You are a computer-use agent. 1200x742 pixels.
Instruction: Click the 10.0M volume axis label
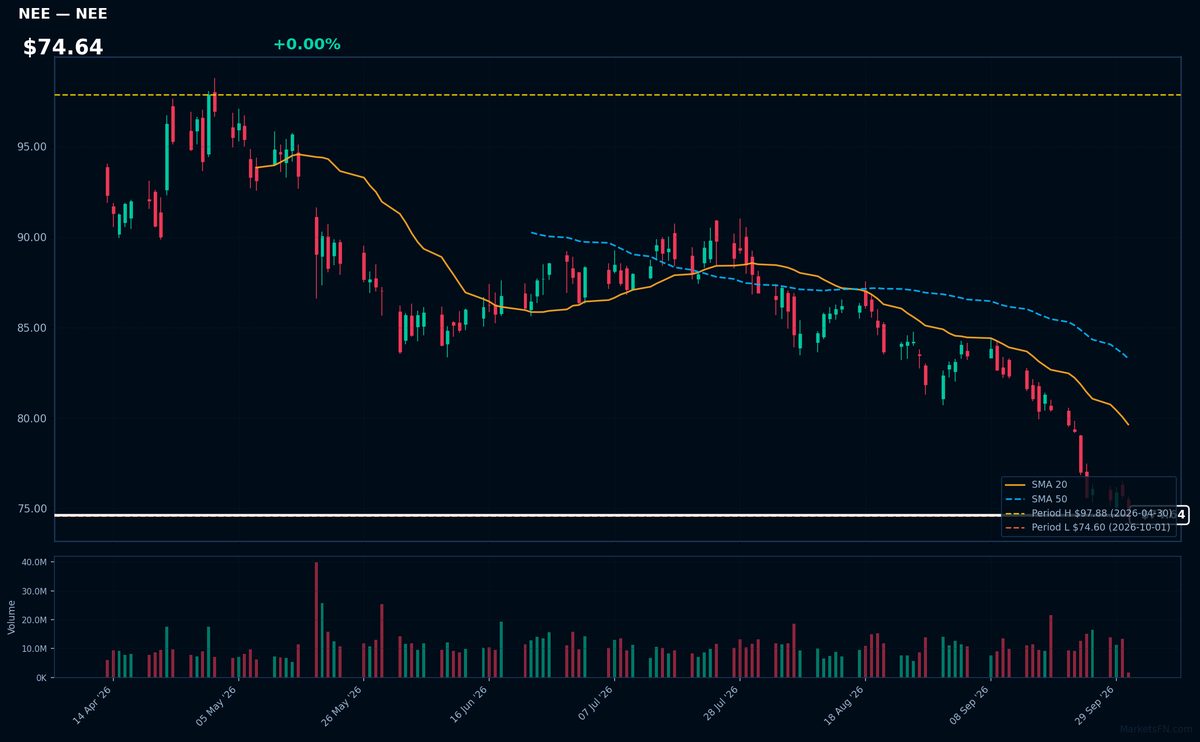tap(35, 649)
